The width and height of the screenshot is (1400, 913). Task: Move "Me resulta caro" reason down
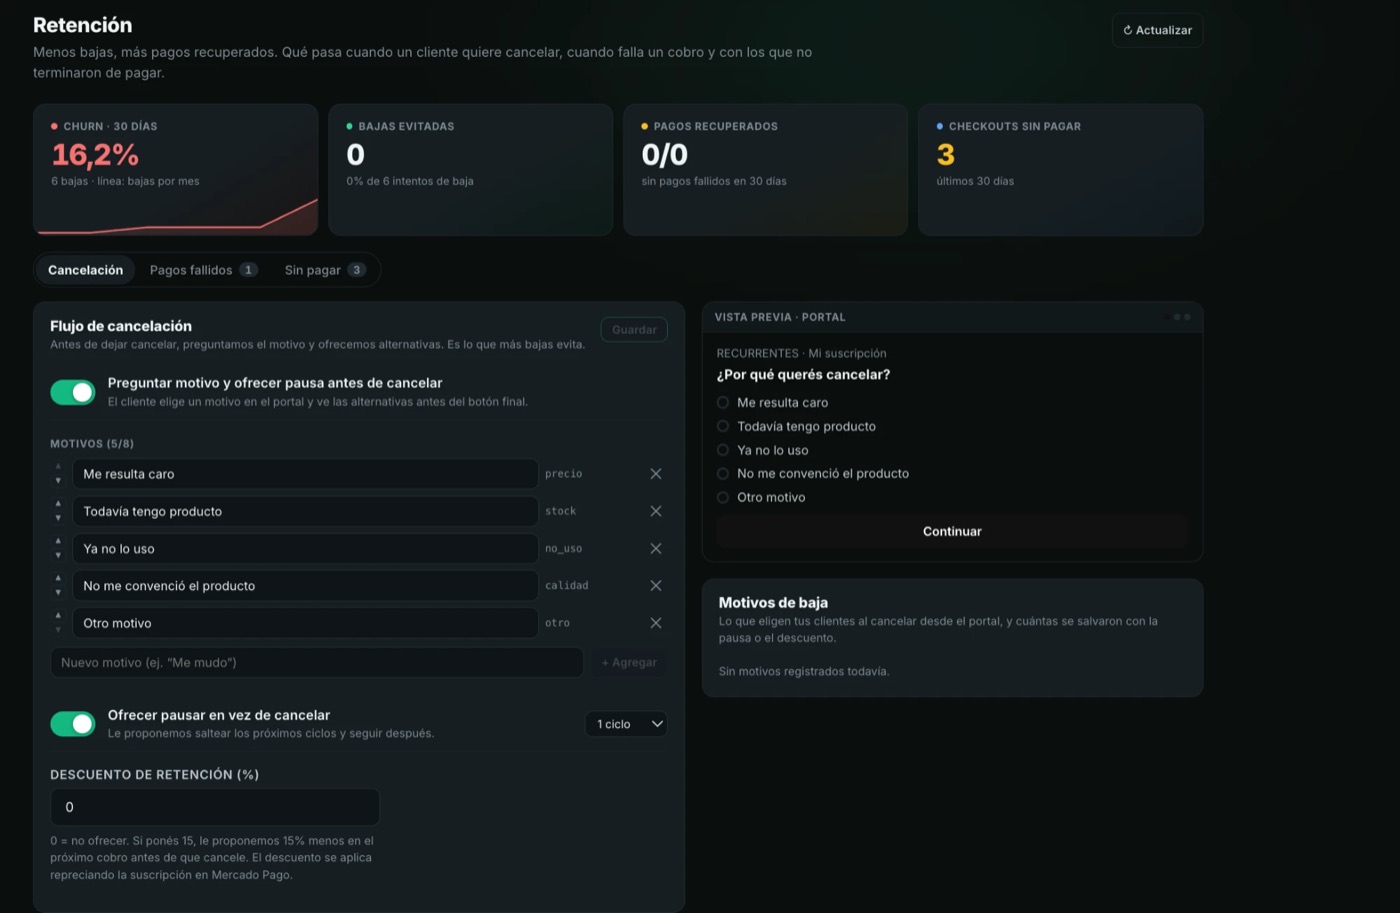click(x=58, y=481)
